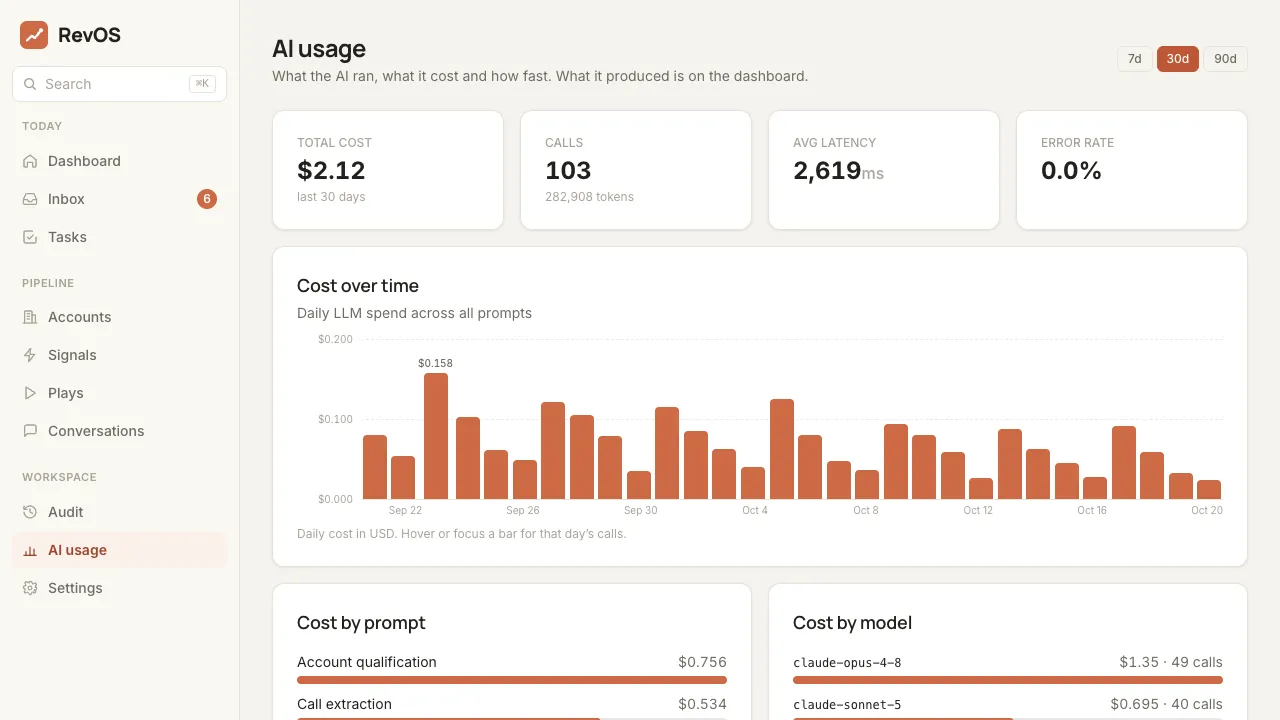Click the Total Cost value $2.12
The width and height of the screenshot is (1280, 720).
[x=331, y=171]
